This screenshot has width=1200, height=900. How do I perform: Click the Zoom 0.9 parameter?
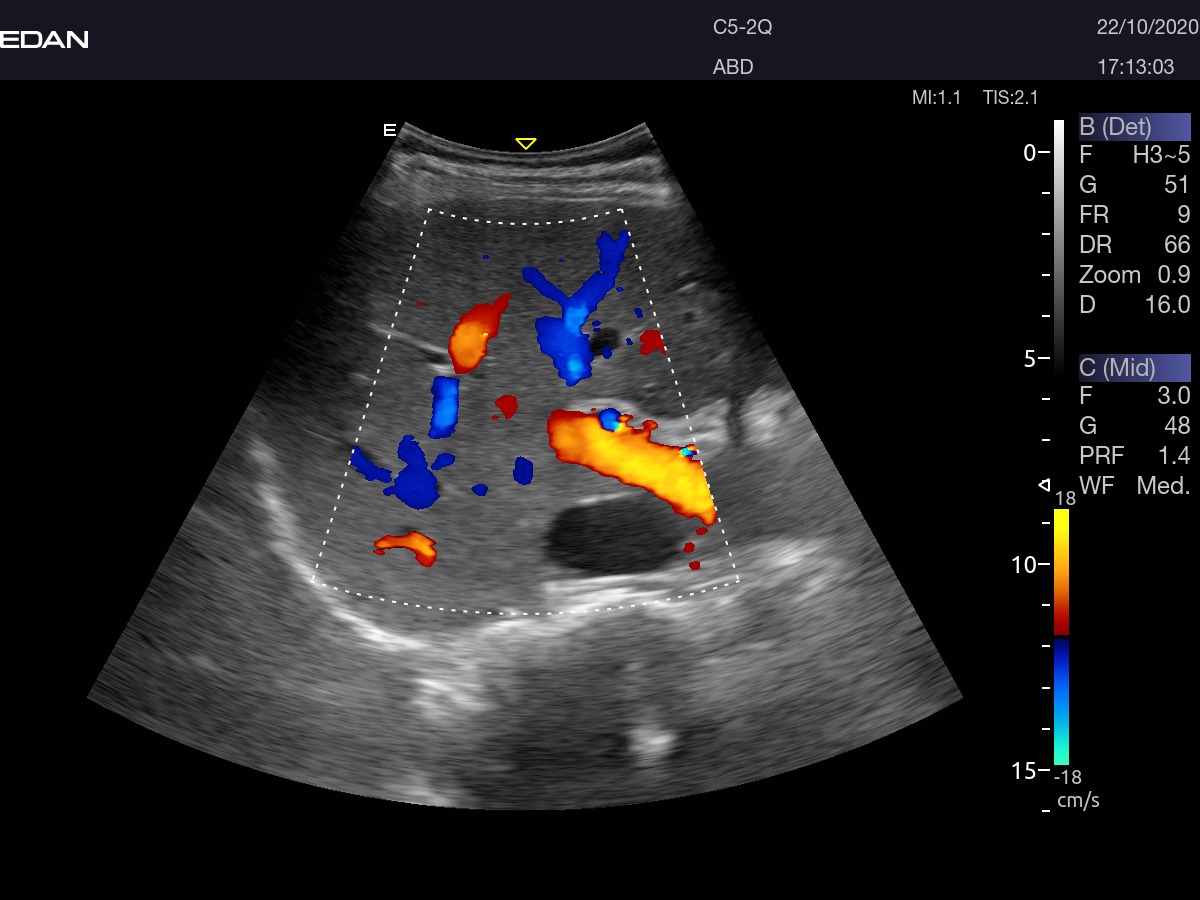tap(1134, 275)
